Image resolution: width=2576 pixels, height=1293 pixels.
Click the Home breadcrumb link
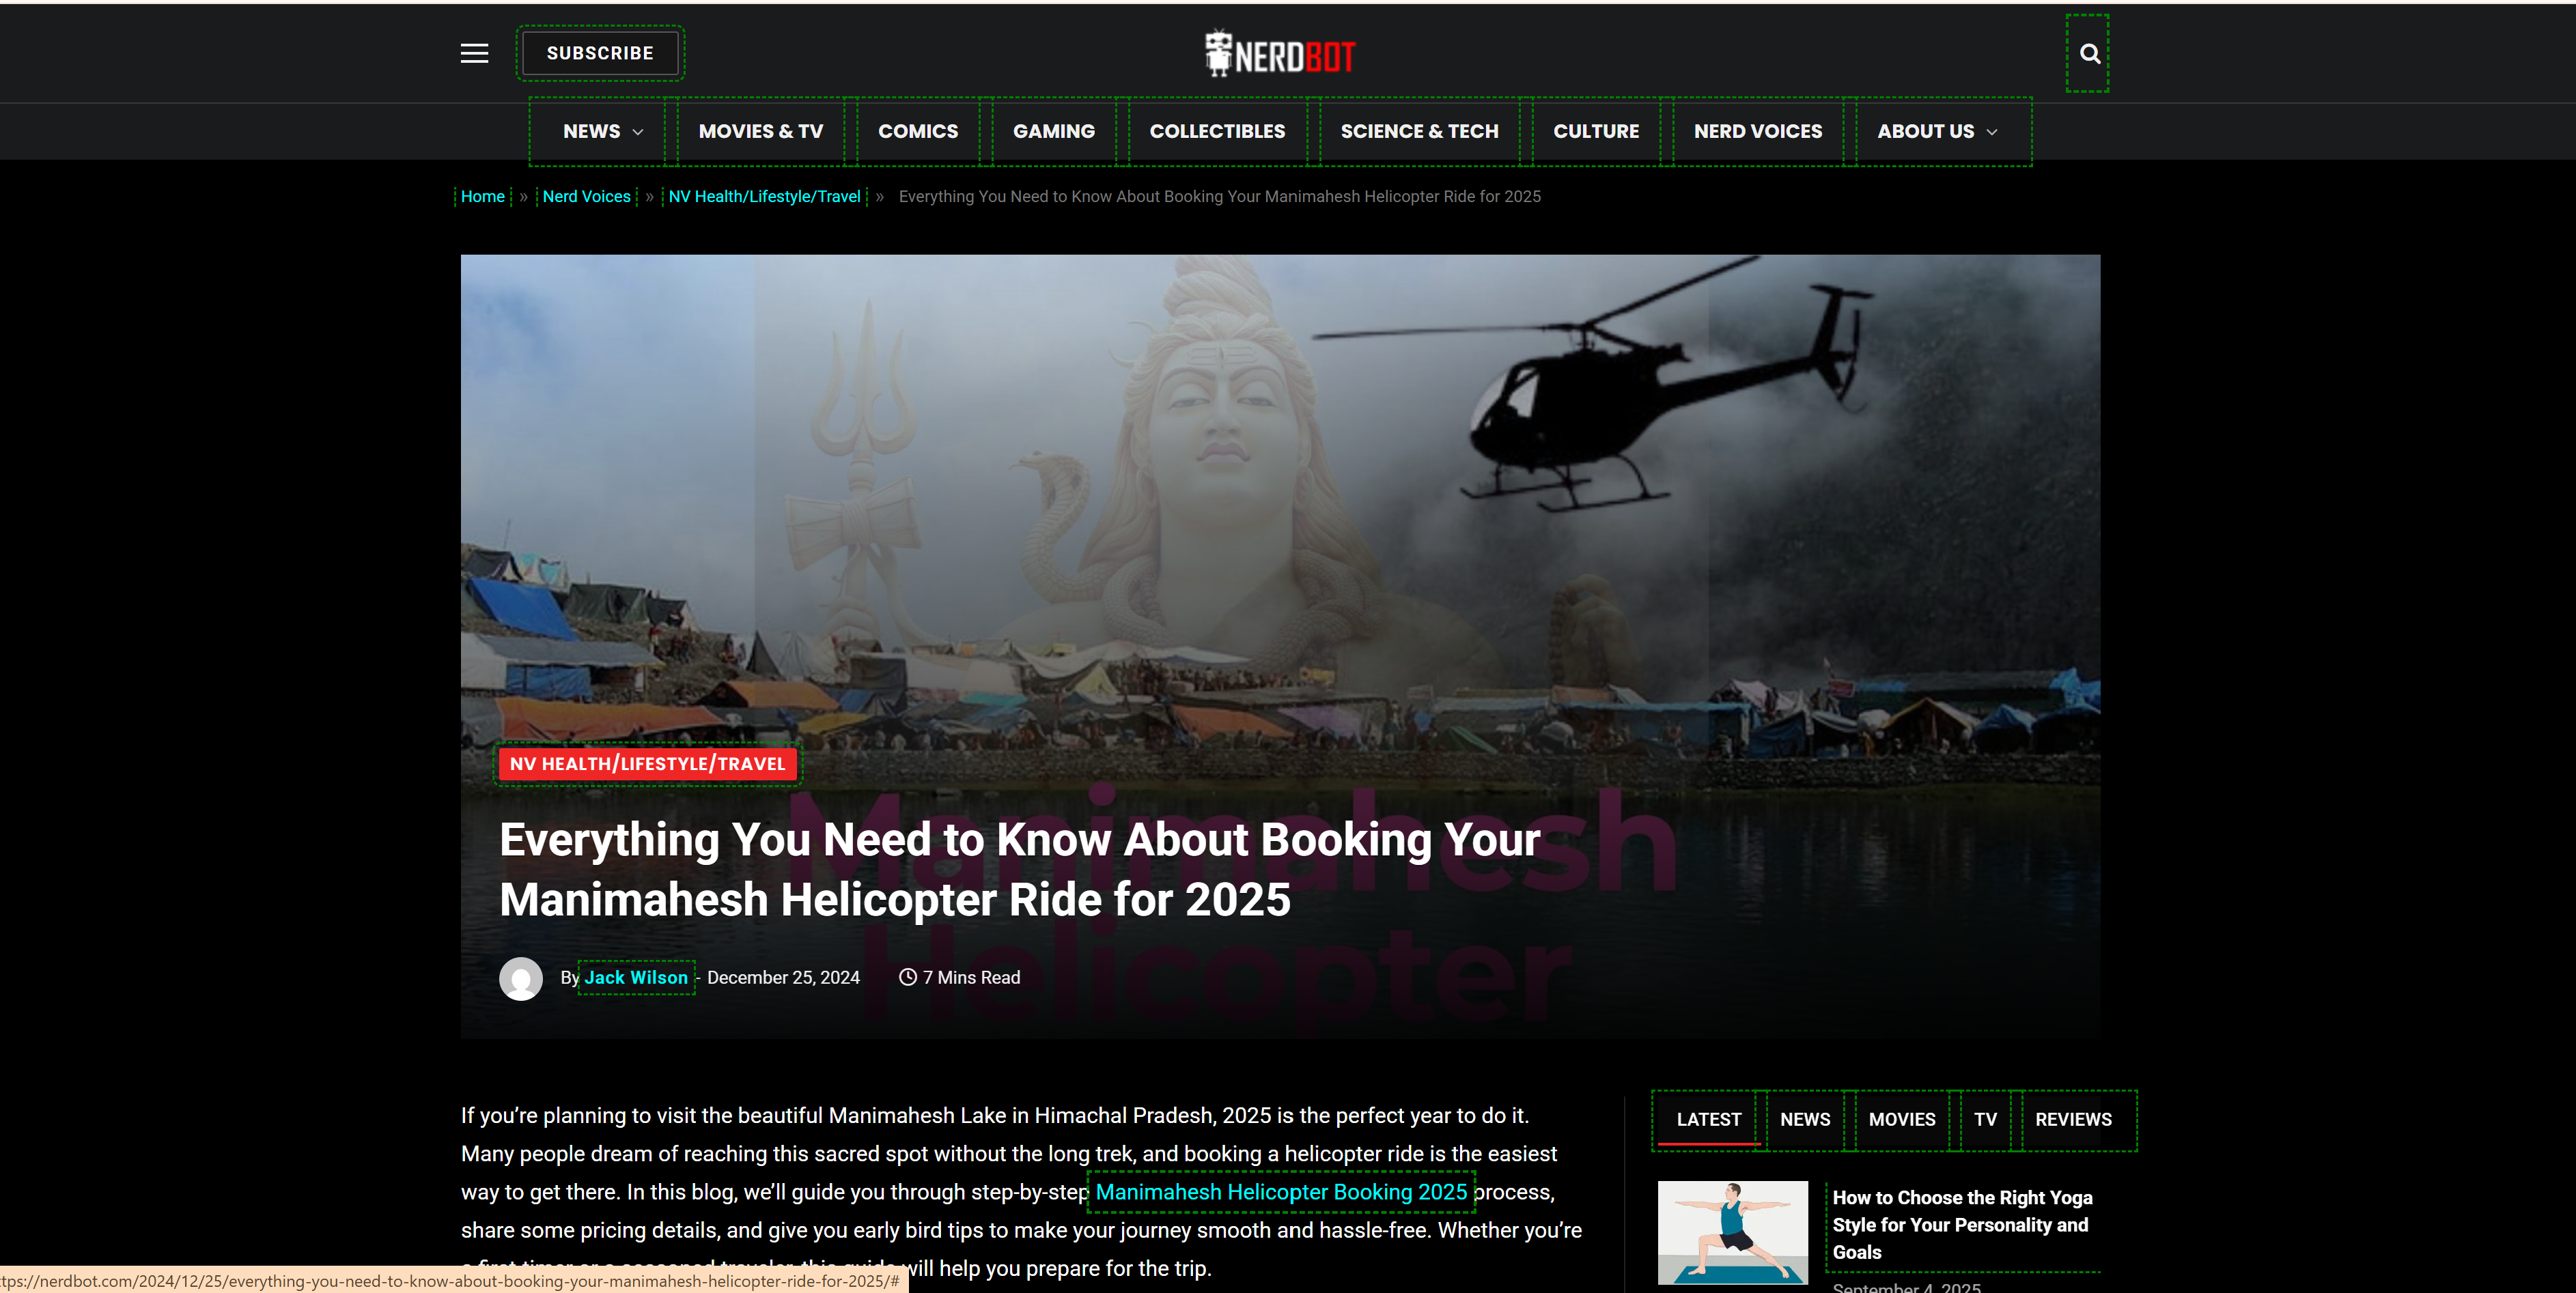click(482, 196)
